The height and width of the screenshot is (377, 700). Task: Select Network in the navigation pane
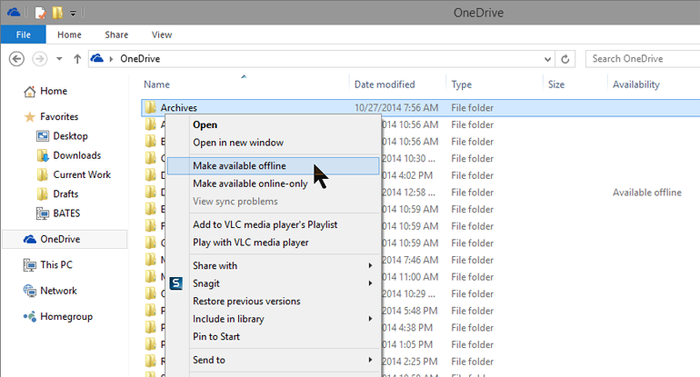click(x=58, y=291)
